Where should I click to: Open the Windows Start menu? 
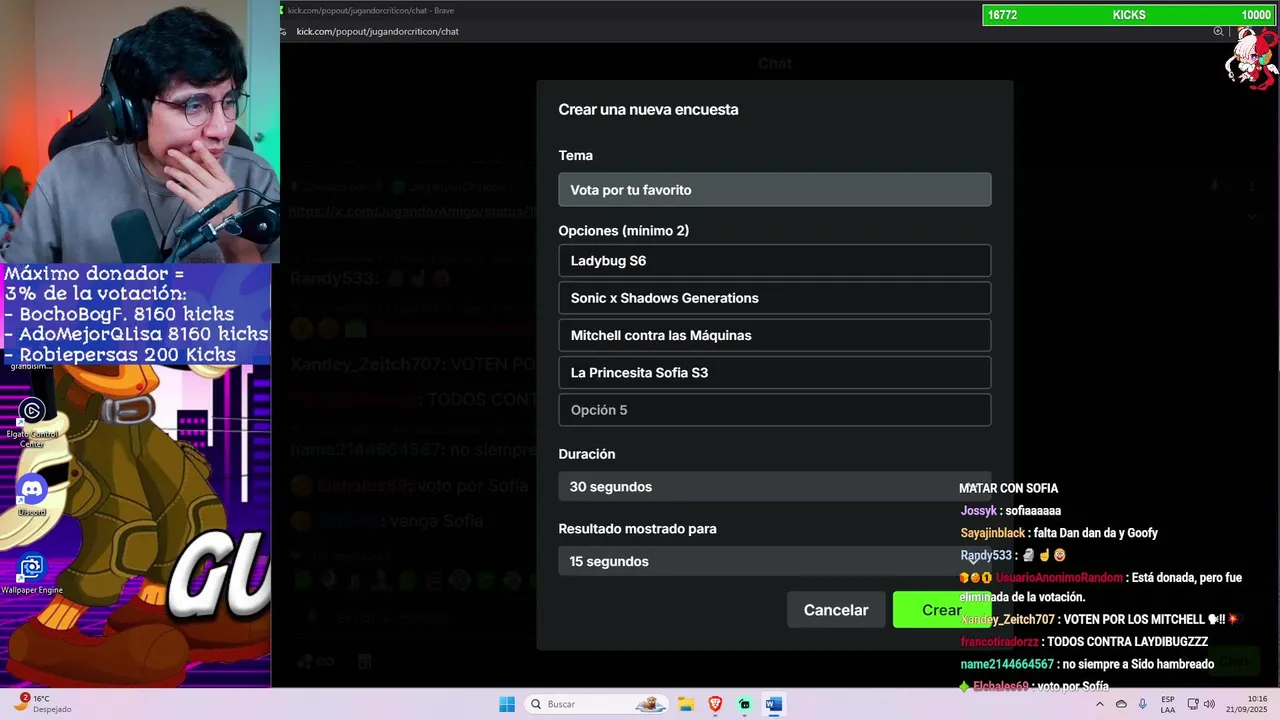[507, 704]
